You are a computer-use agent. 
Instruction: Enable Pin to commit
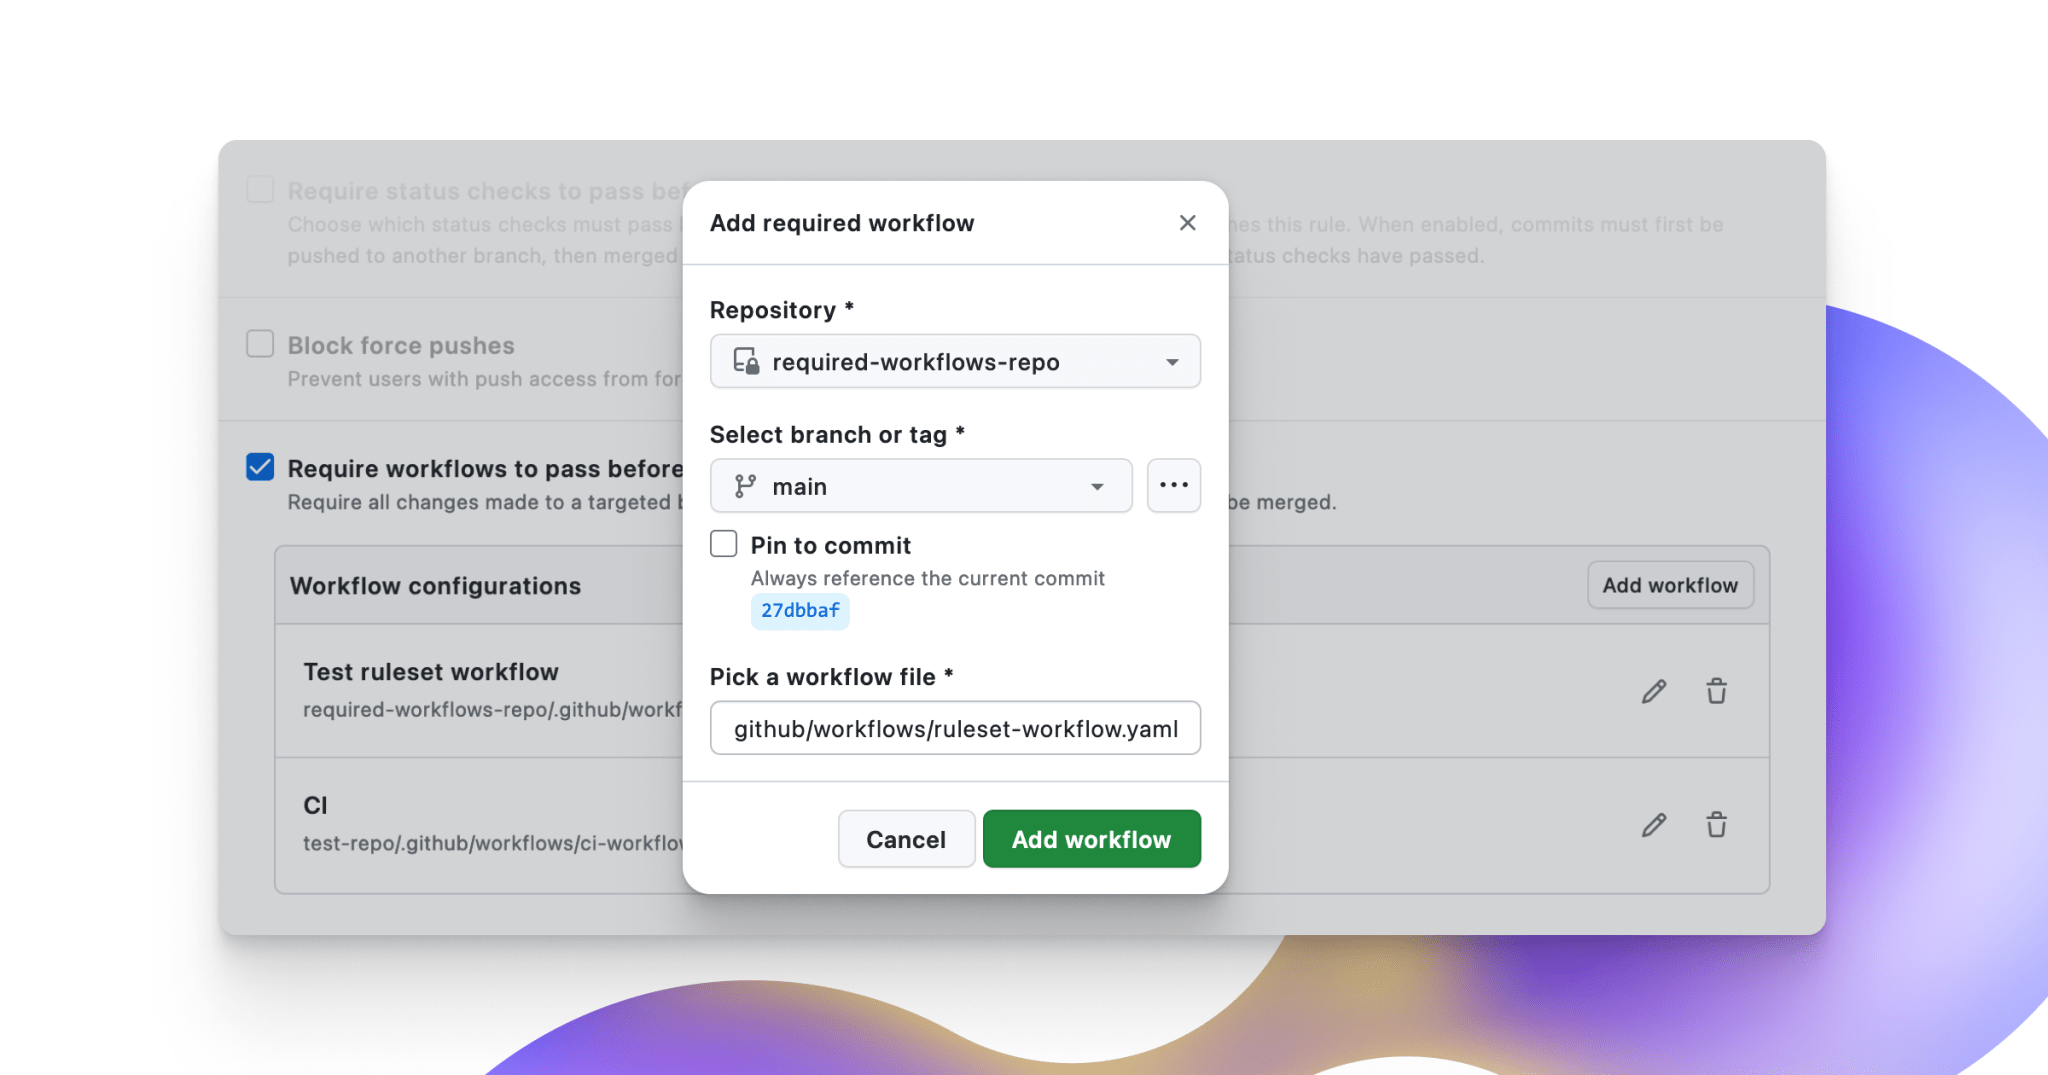[x=723, y=543]
